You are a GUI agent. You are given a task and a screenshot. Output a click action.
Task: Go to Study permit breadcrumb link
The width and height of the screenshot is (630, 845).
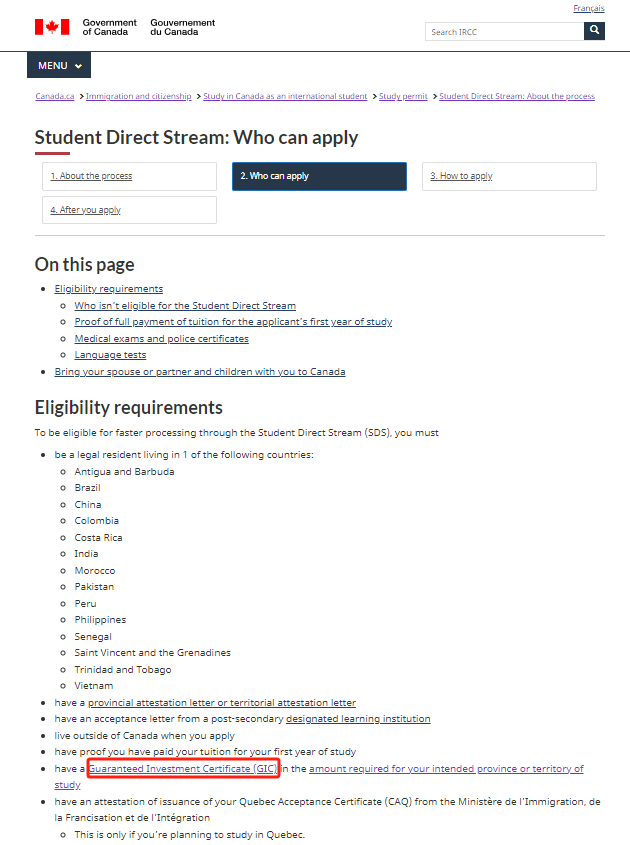pyautogui.click(x=403, y=97)
